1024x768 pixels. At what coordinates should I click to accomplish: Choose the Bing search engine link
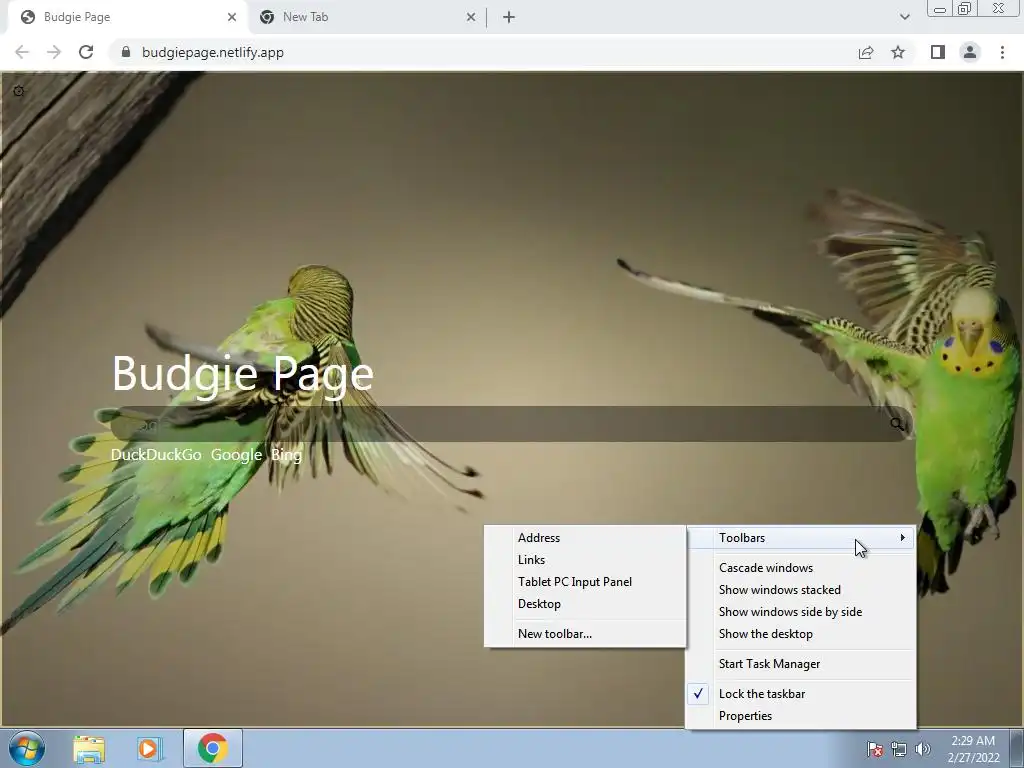pyautogui.click(x=287, y=455)
